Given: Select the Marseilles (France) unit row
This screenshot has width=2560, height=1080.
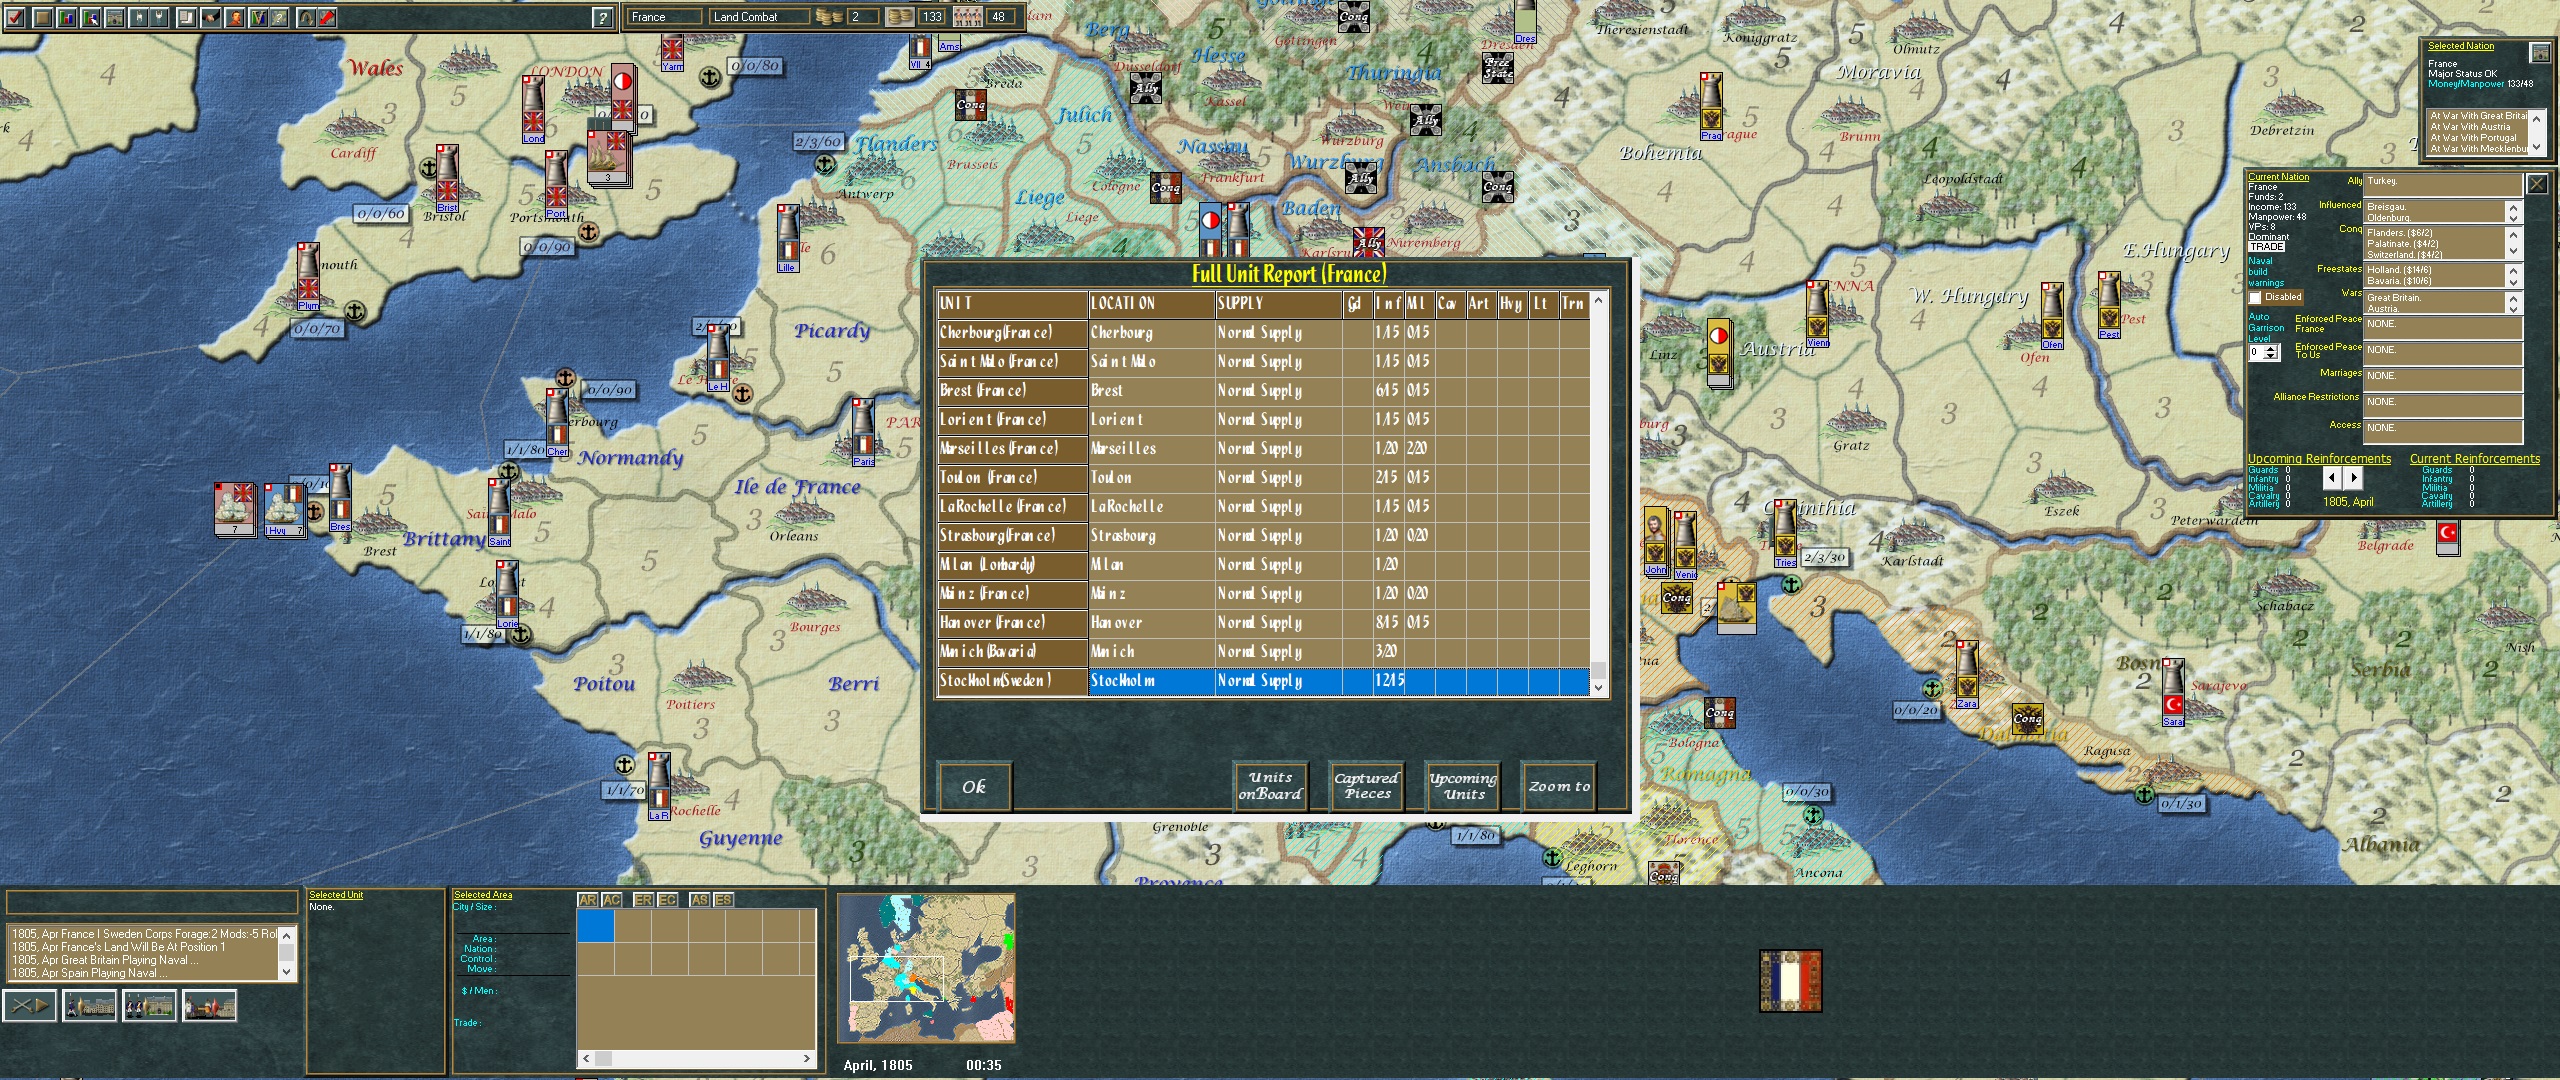Looking at the screenshot, I should coord(1263,449).
